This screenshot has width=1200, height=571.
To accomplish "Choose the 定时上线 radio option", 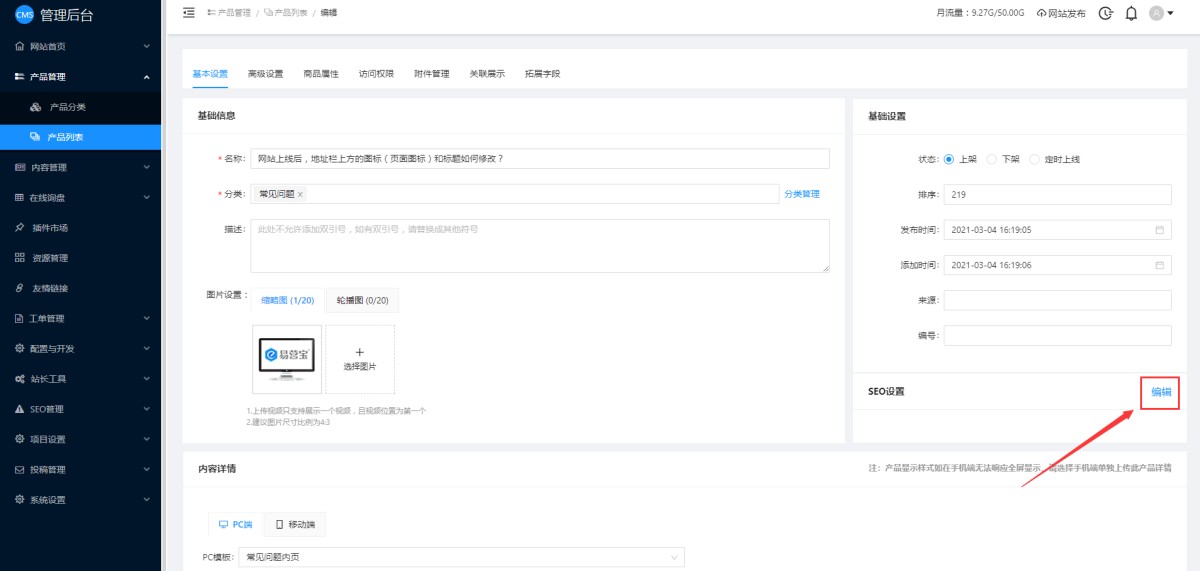I will 1035,159.
